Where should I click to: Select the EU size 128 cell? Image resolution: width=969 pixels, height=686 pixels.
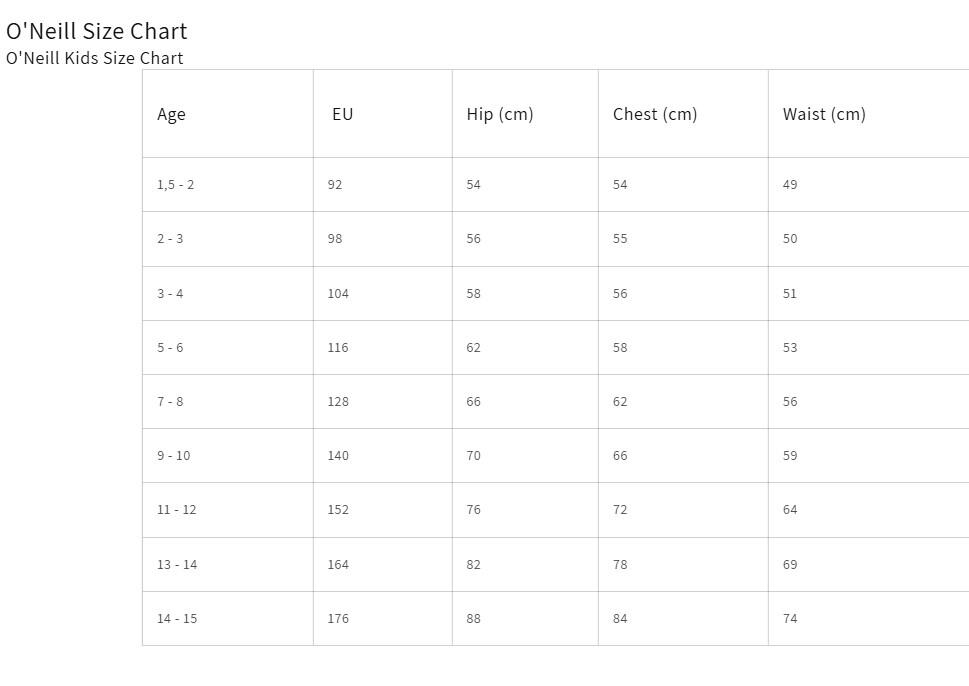(x=383, y=402)
